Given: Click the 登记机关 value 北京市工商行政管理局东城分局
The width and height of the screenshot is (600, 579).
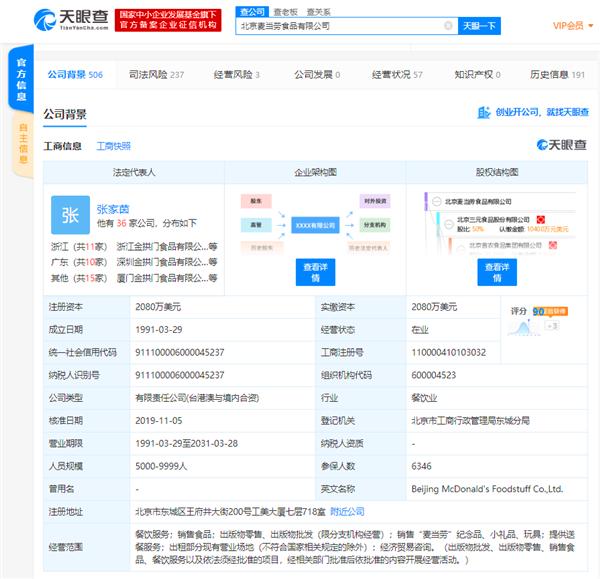Looking at the screenshot, I should click(x=470, y=421).
